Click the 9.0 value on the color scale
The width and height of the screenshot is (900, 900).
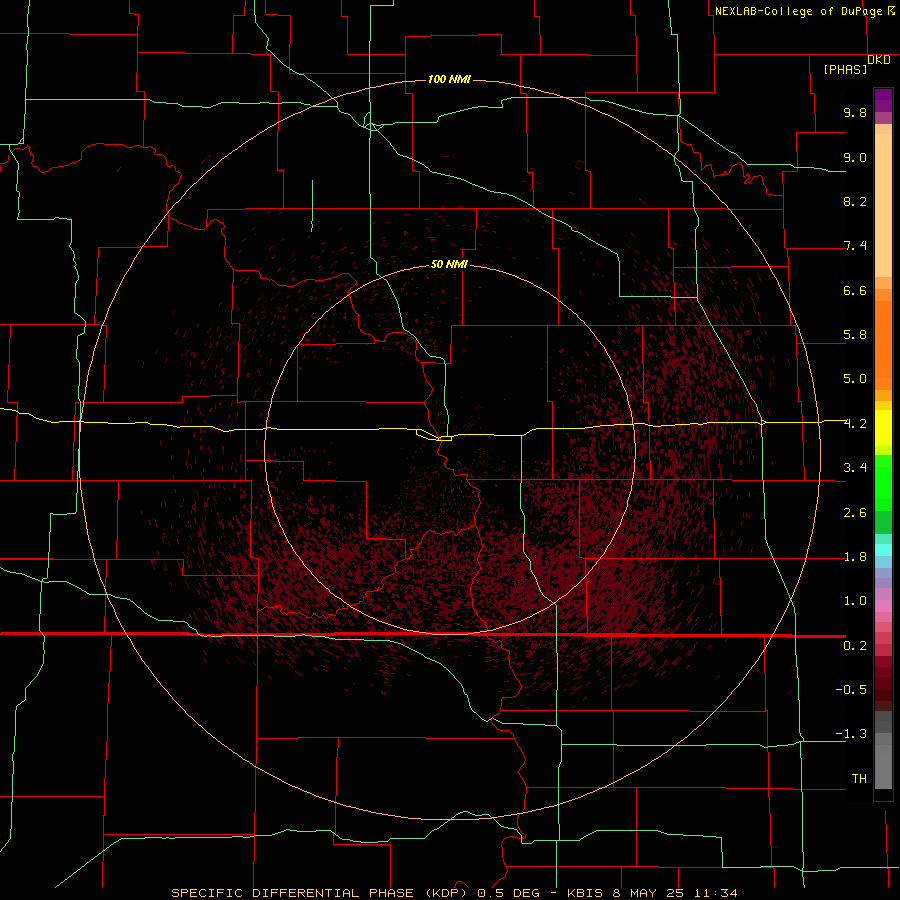point(855,157)
